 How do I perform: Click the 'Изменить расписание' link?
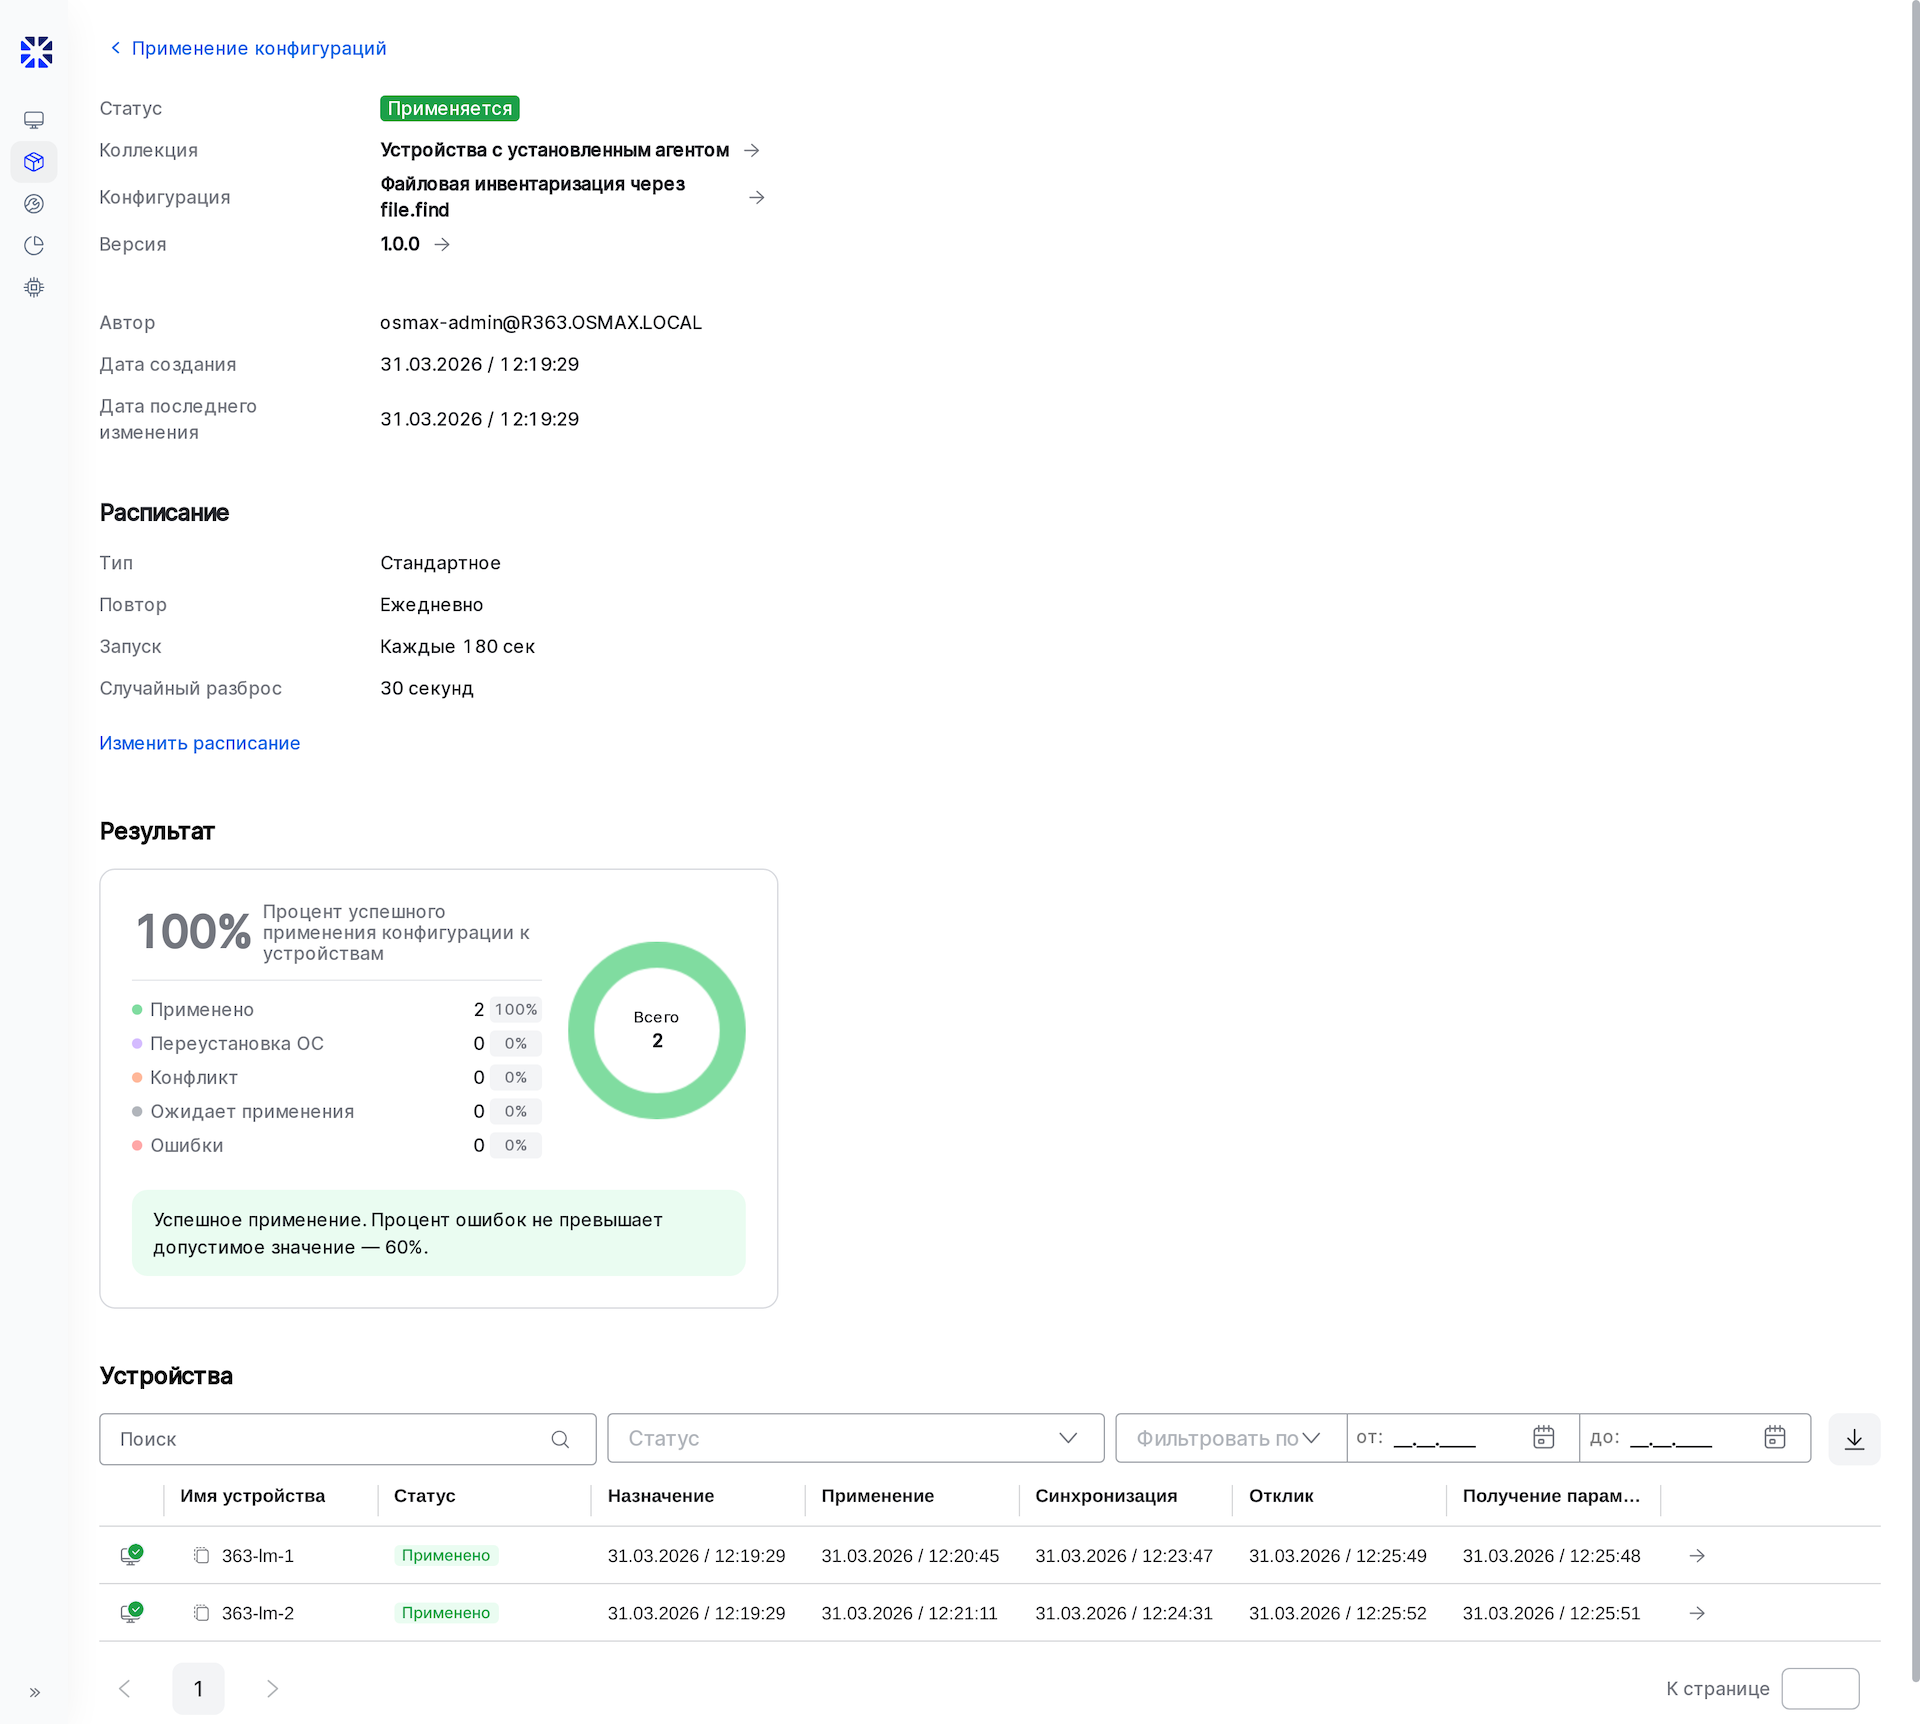[200, 743]
